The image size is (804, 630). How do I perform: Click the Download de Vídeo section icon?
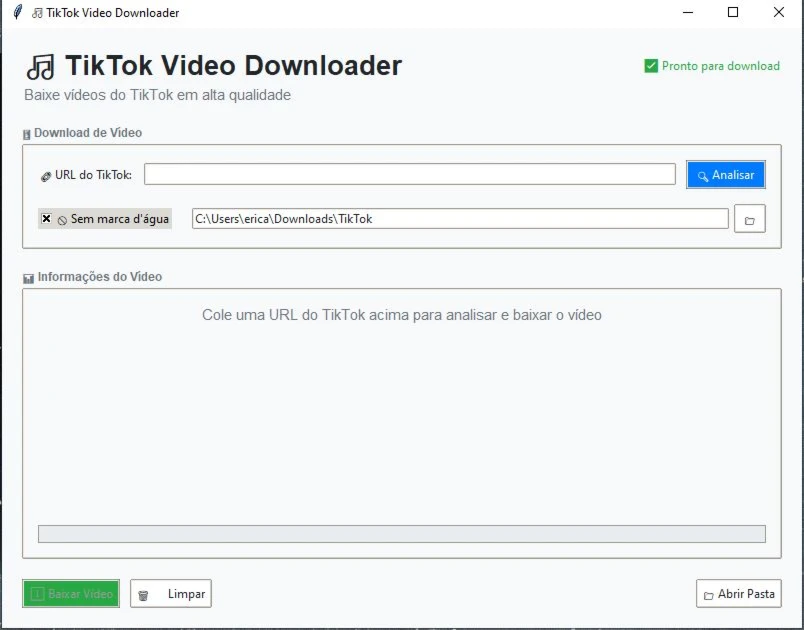click(27, 134)
